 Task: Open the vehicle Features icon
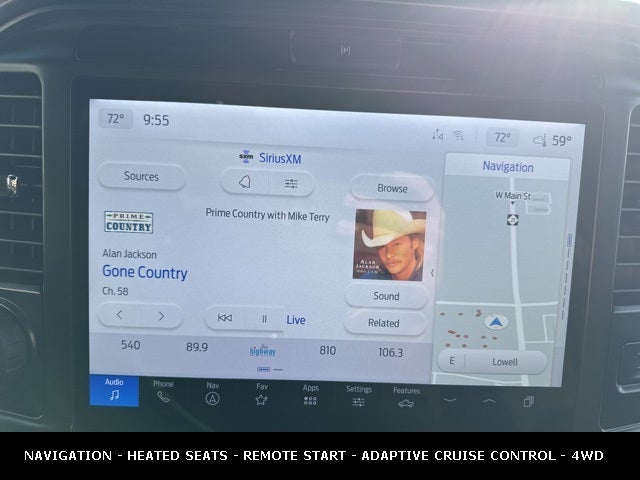(406, 398)
